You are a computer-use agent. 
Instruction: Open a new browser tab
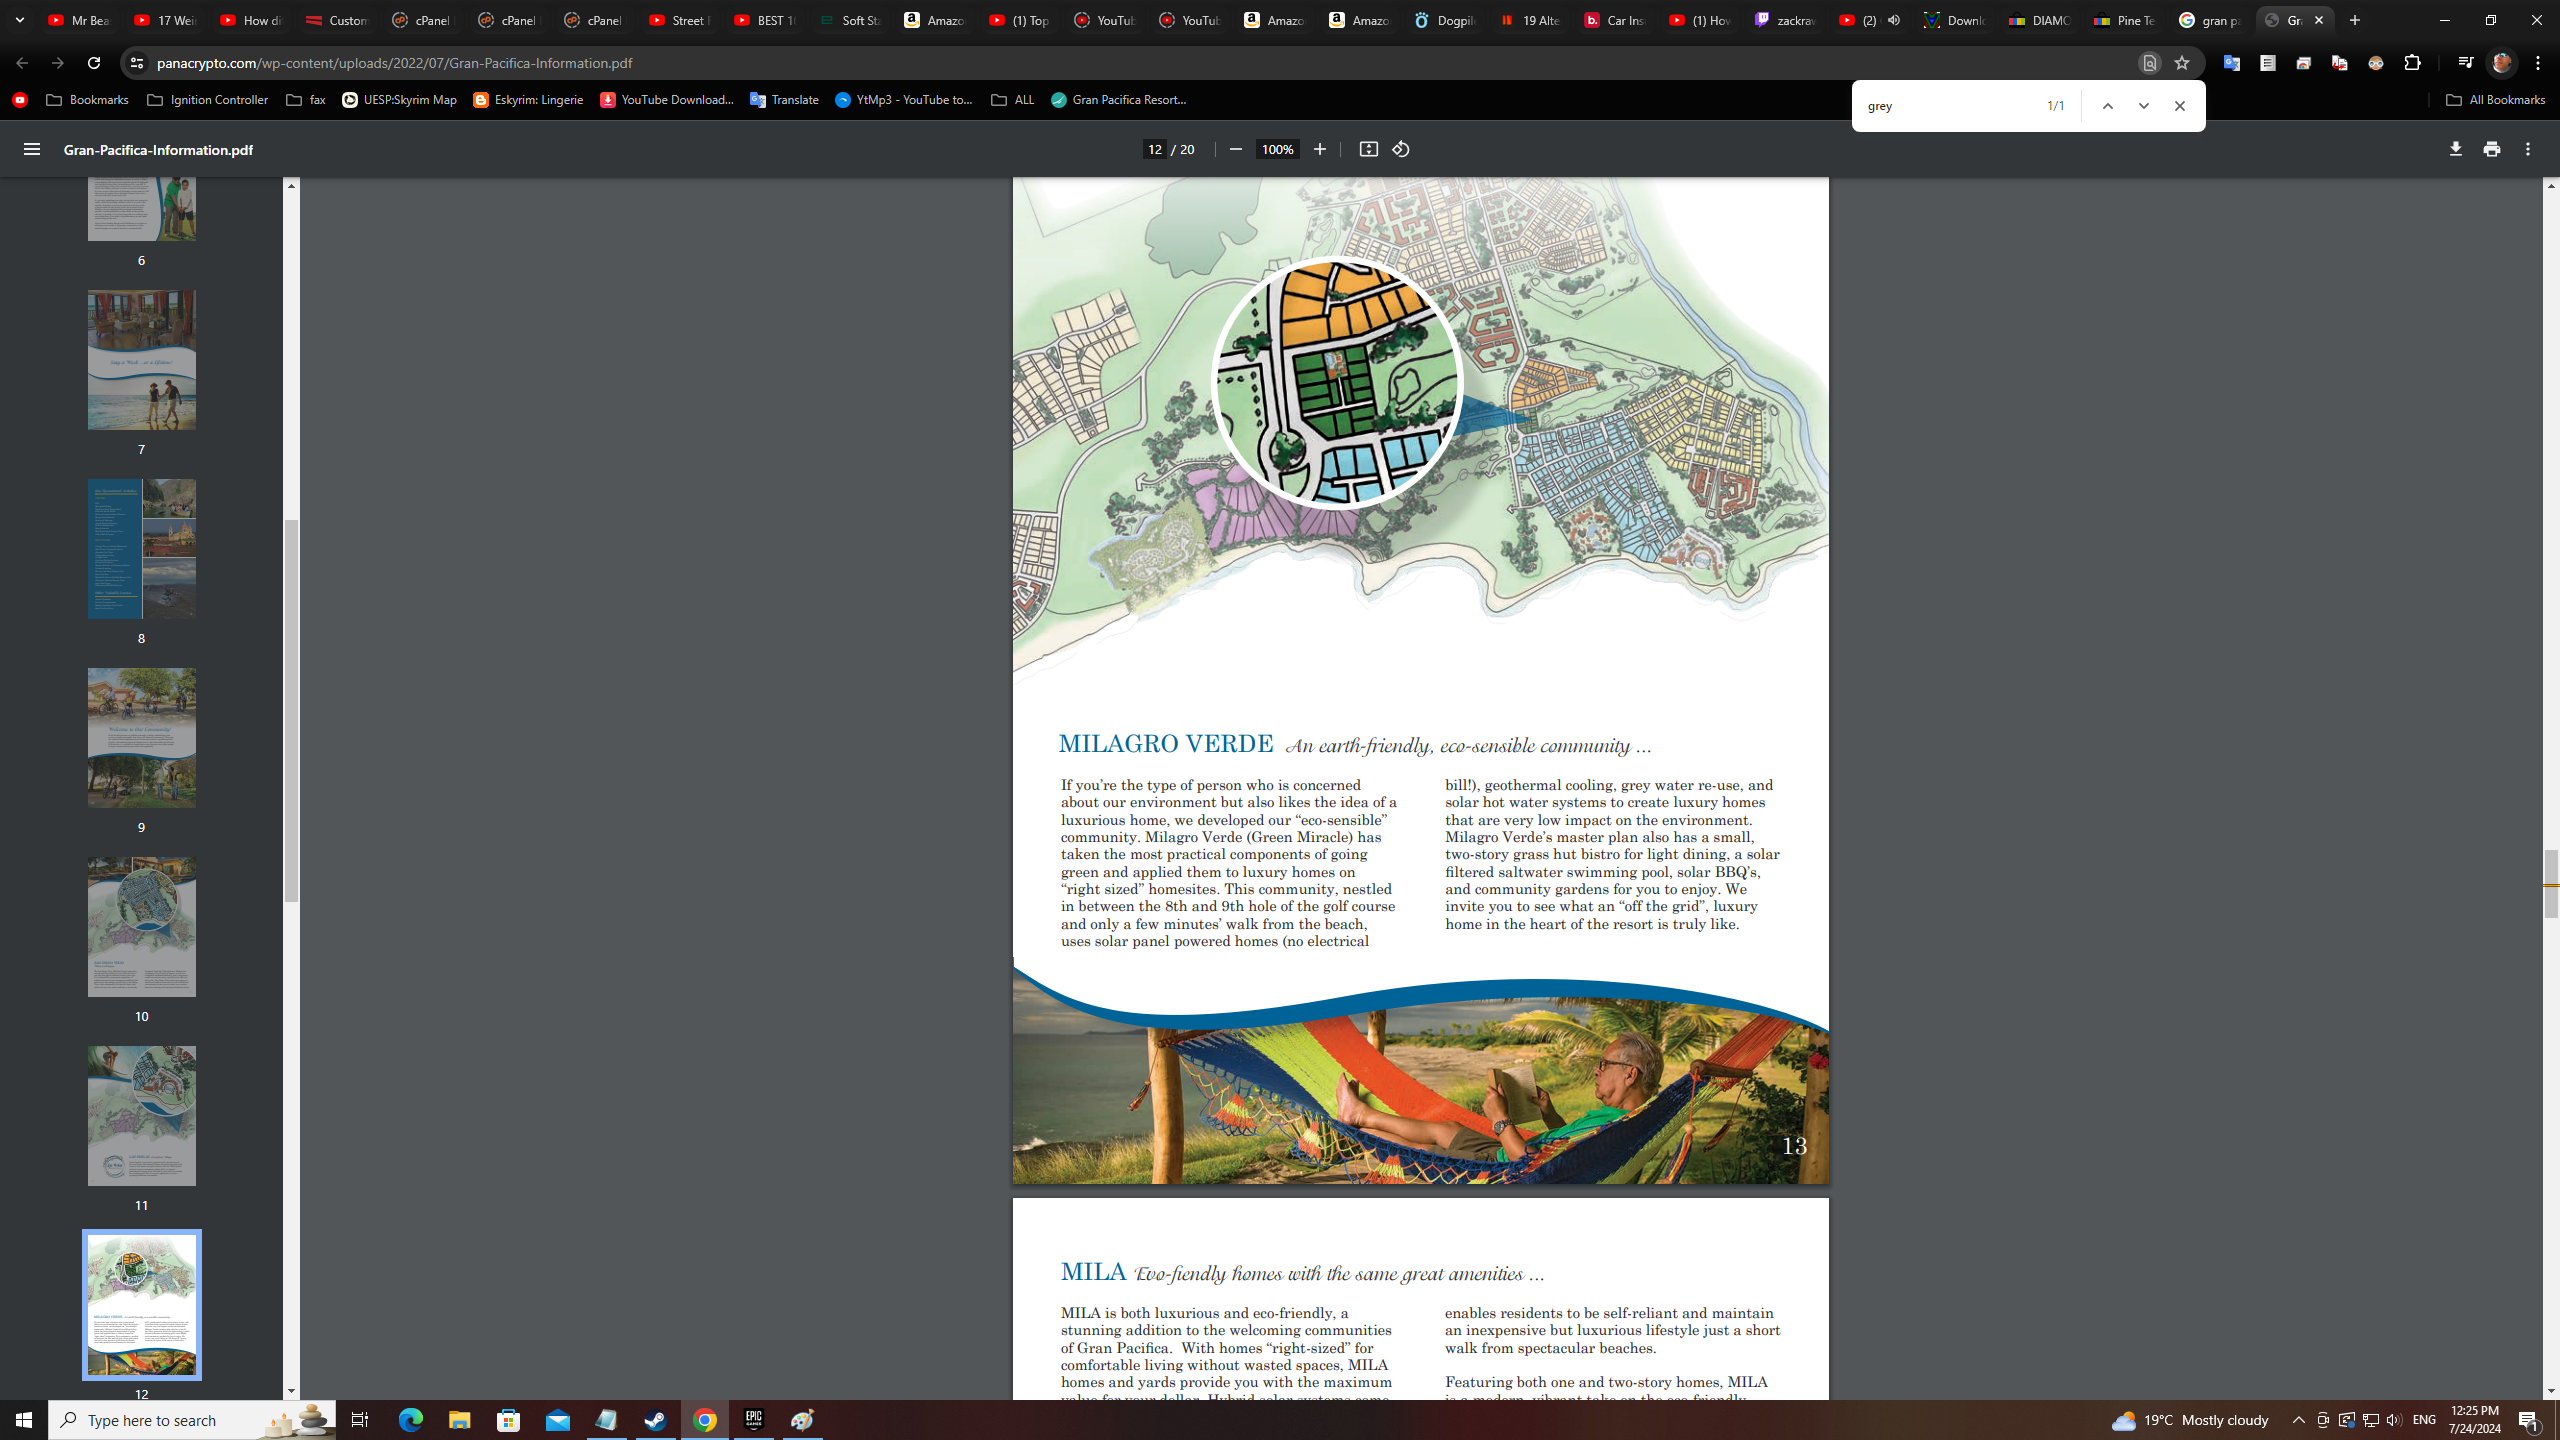(x=2354, y=20)
